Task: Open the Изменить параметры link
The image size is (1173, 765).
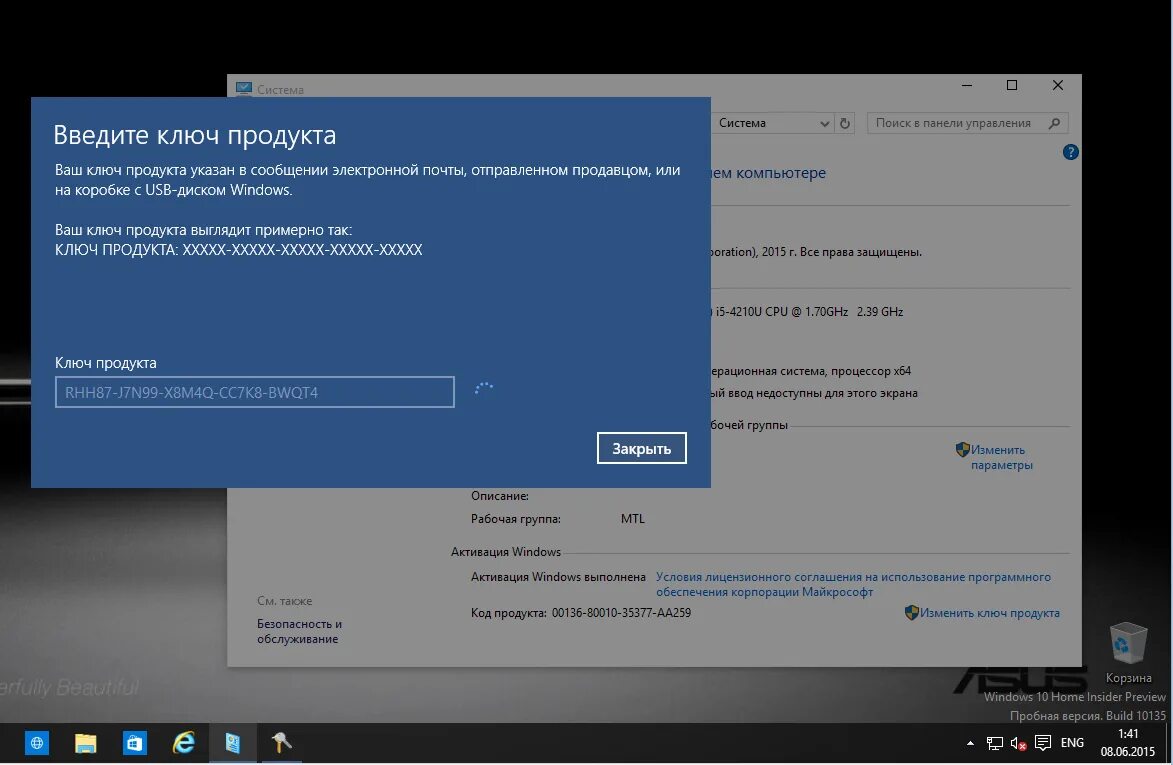Action: coord(1002,457)
